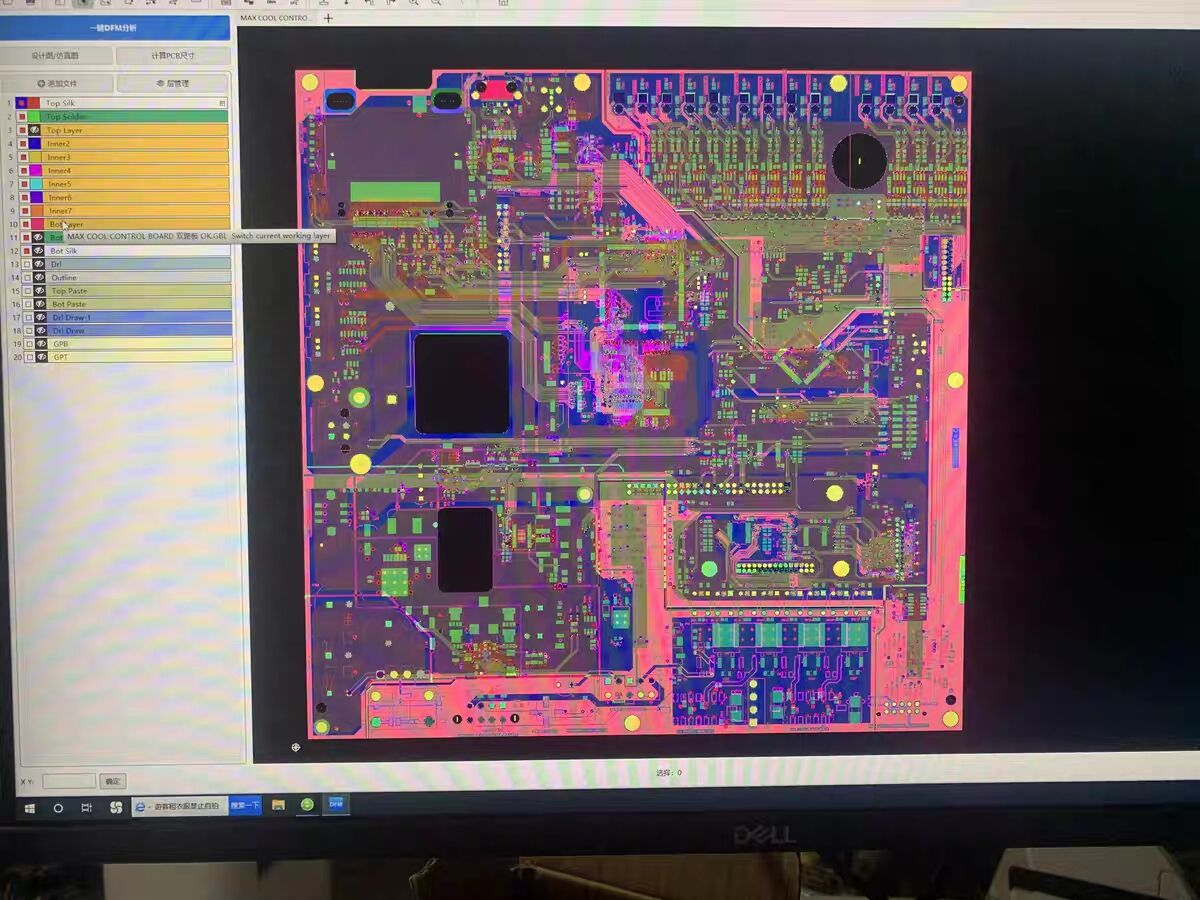Viewport: 1200px width, 900px height.
Task: Open the DFM app icon on the taskbar
Action: (336, 806)
